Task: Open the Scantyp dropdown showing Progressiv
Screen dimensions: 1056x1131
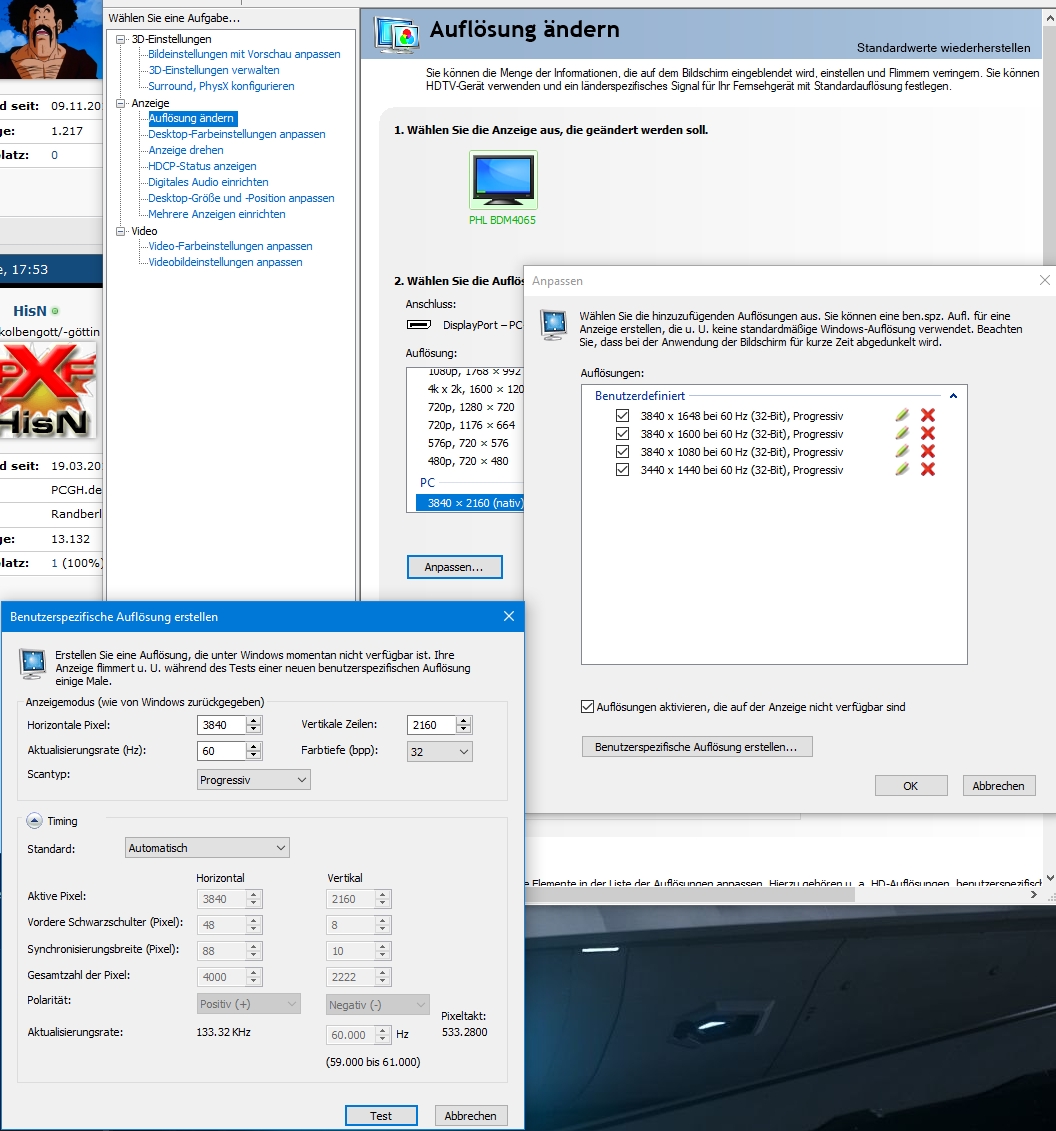Action: point(253,779)
